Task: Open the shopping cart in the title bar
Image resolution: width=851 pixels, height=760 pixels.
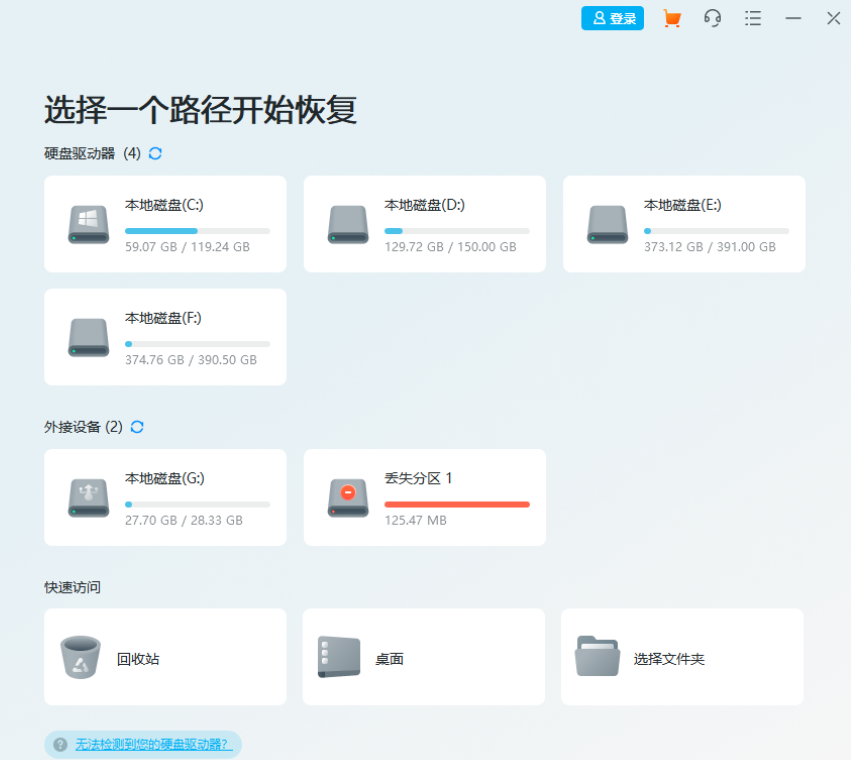Action: point(672,18)
